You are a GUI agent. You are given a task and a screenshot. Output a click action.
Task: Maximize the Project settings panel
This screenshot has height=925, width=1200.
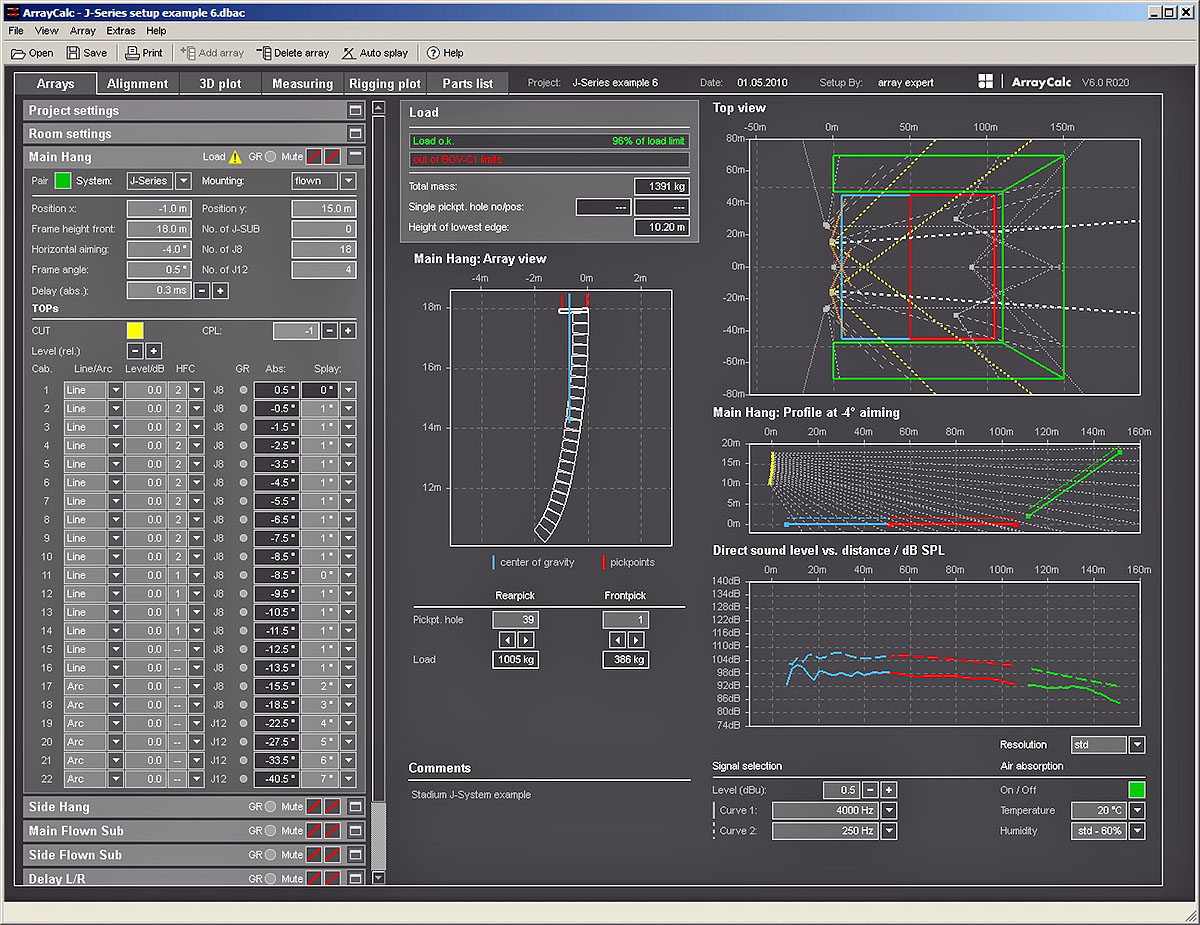tap(355, 111)
